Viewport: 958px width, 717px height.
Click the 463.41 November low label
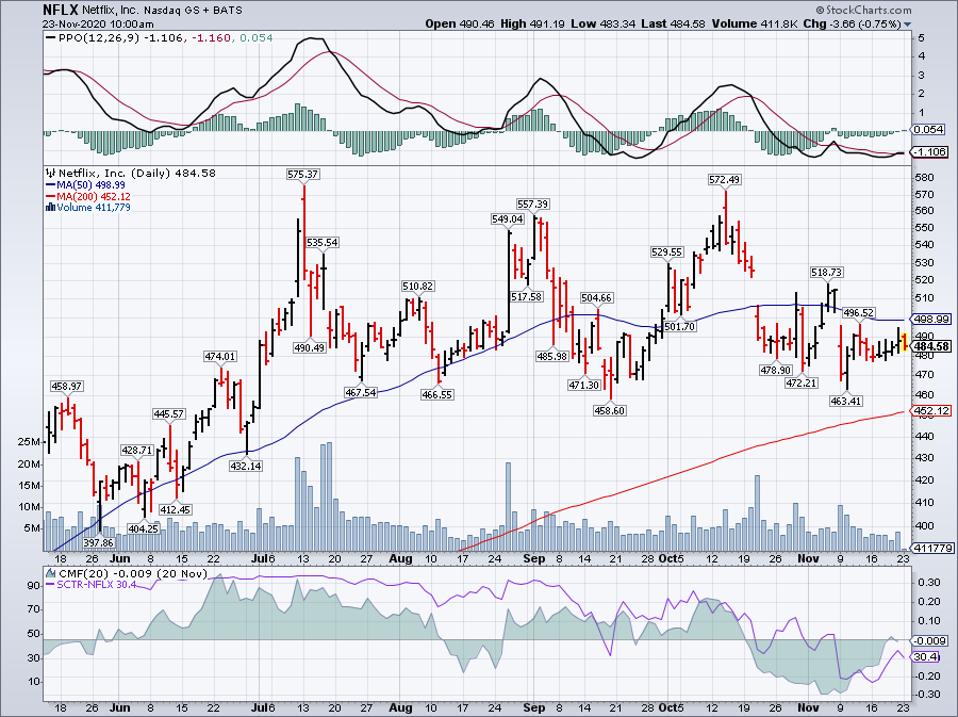[846, 401]
